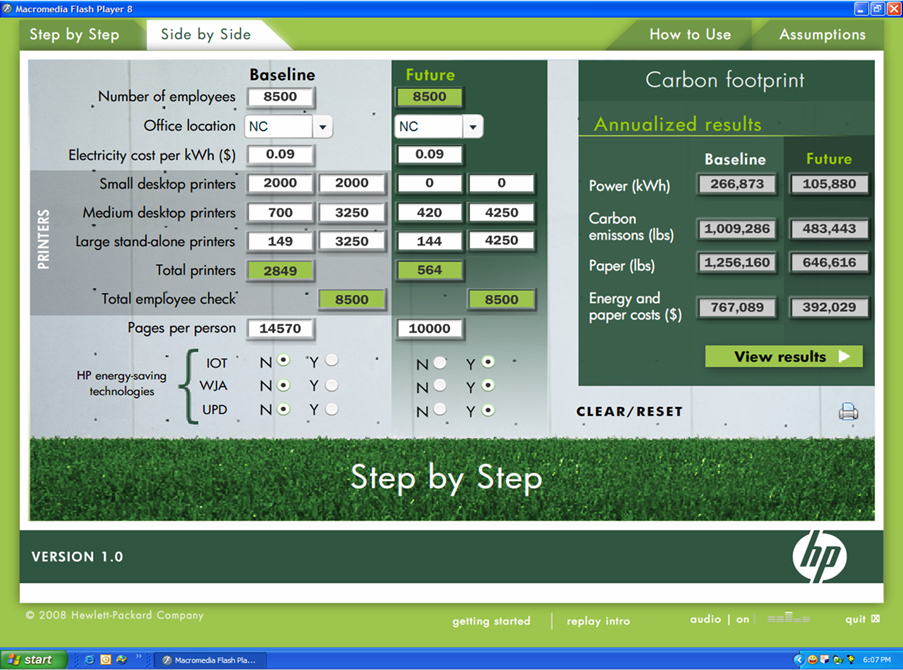The height and width of the screenshot is (670, 903).
Task: Open the How to Use tab
Action: tap(690, 35)
